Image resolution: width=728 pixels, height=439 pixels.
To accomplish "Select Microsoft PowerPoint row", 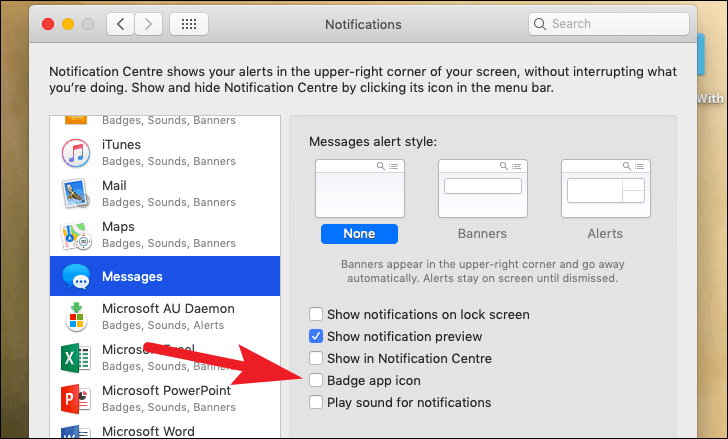I will (x=165, y=399).
